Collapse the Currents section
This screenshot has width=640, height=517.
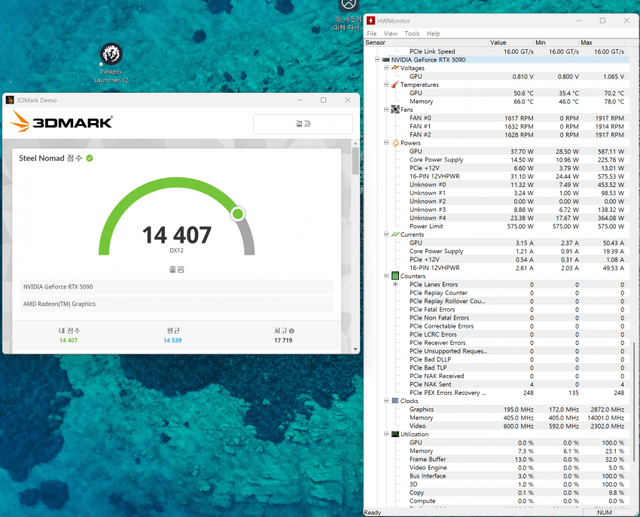pyautogui.click(x=387, y=235)
